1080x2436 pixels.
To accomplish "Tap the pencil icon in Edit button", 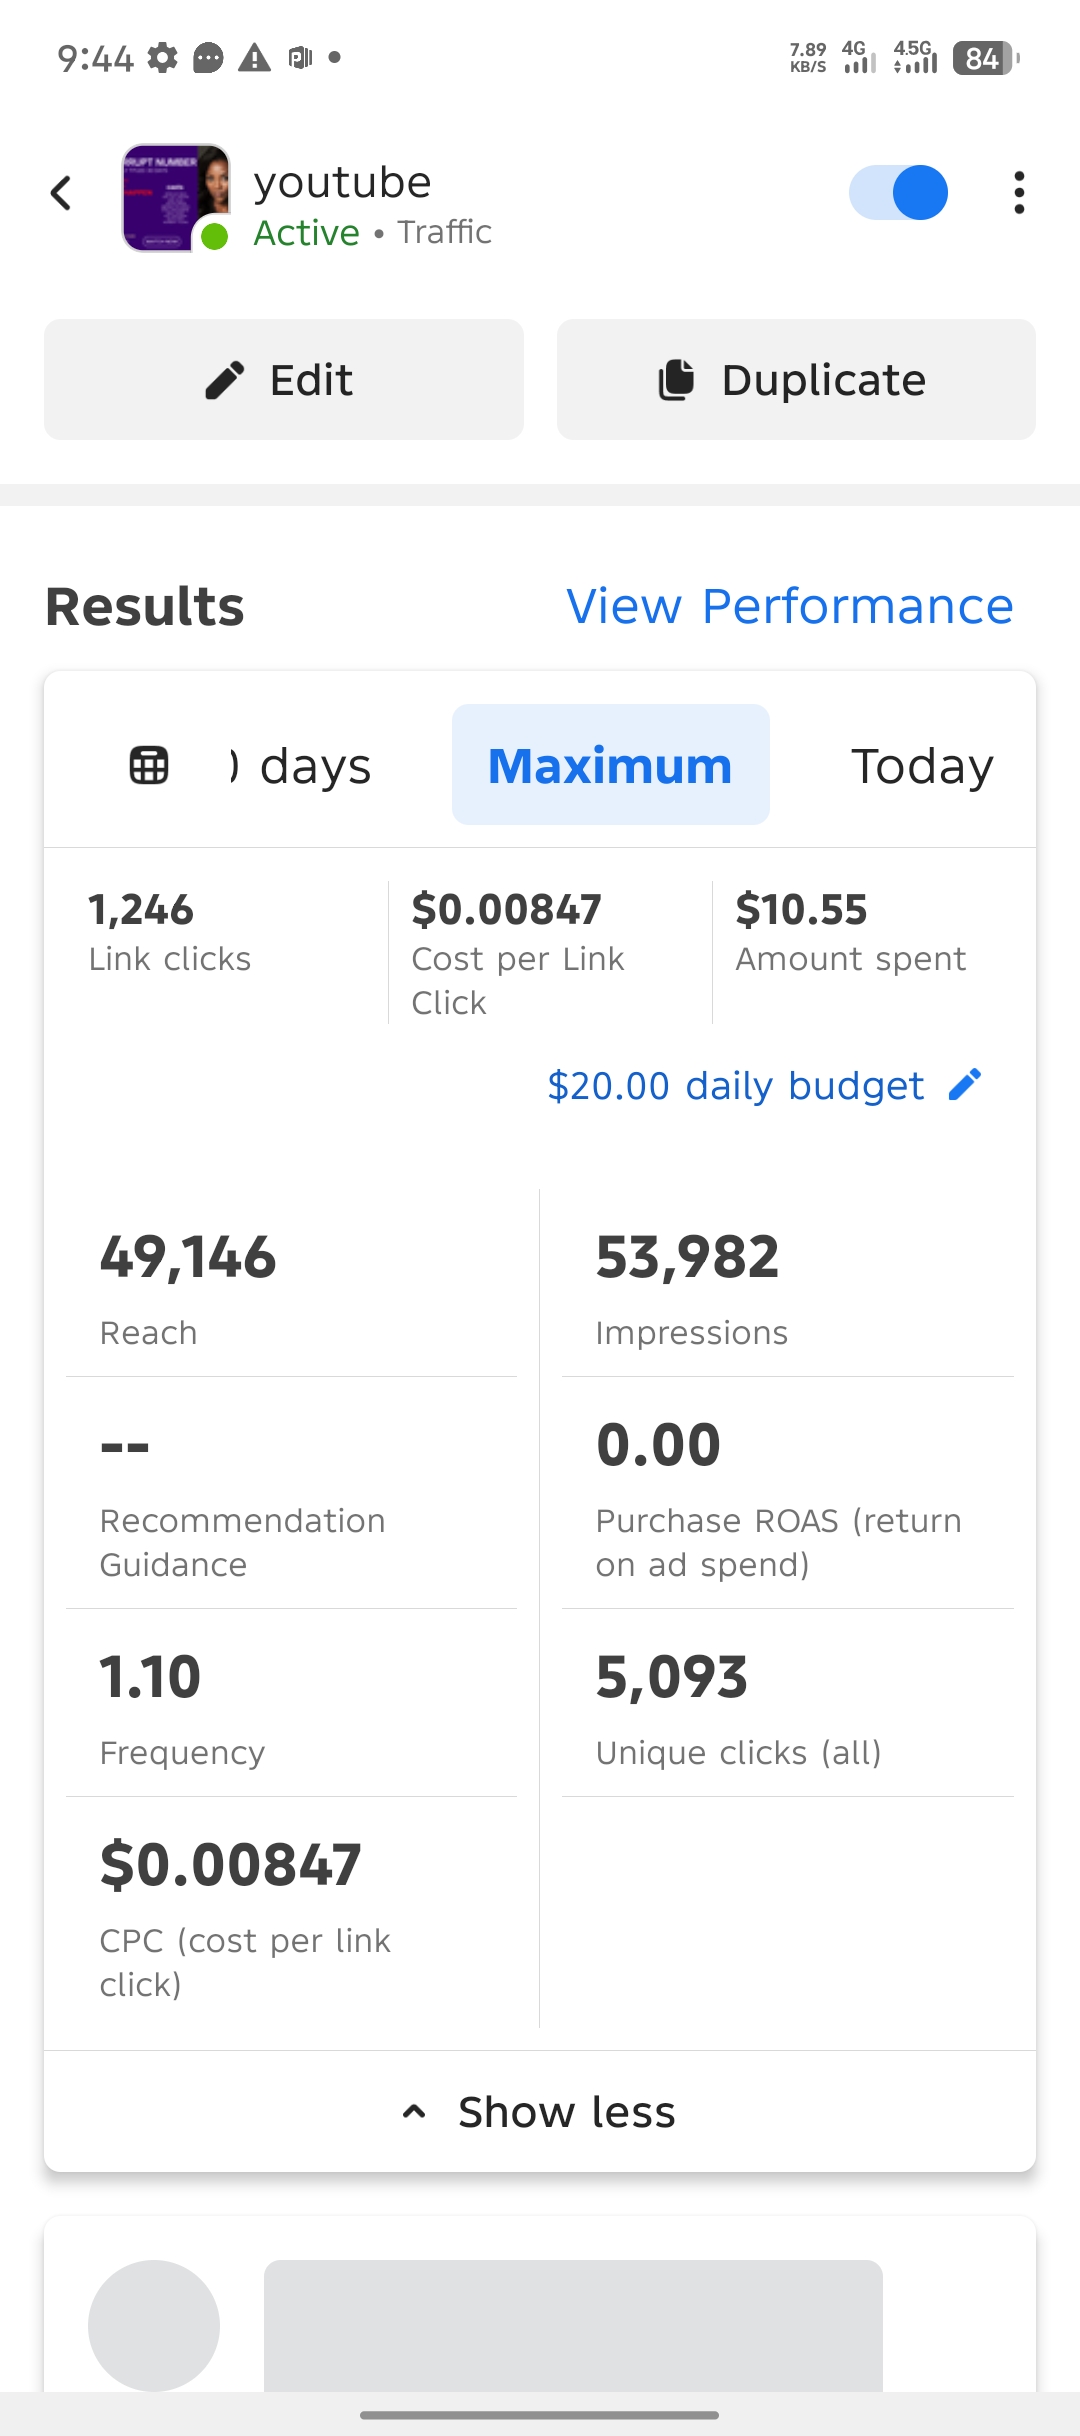I will [x=225, y=381].
